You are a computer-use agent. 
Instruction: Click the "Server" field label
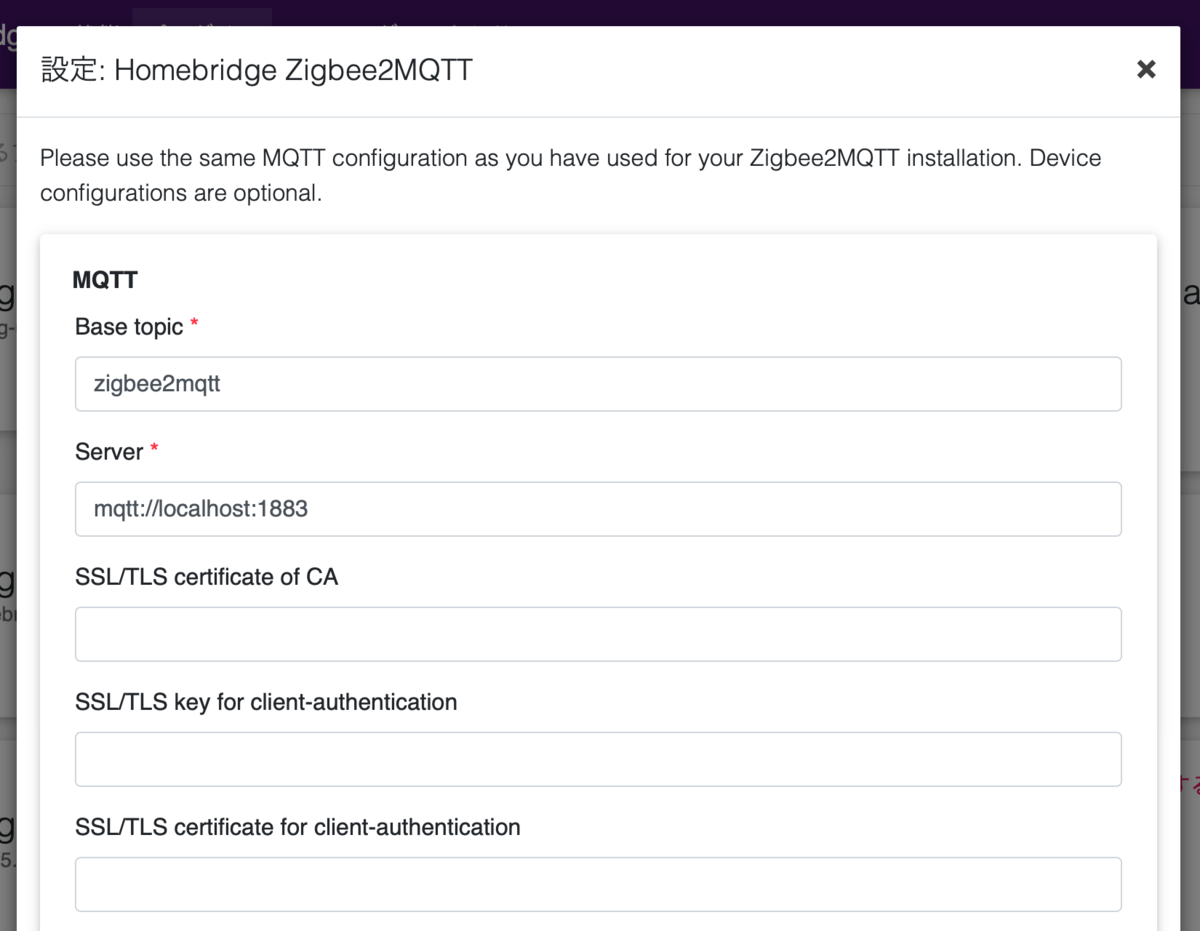(x=109, y=452)
